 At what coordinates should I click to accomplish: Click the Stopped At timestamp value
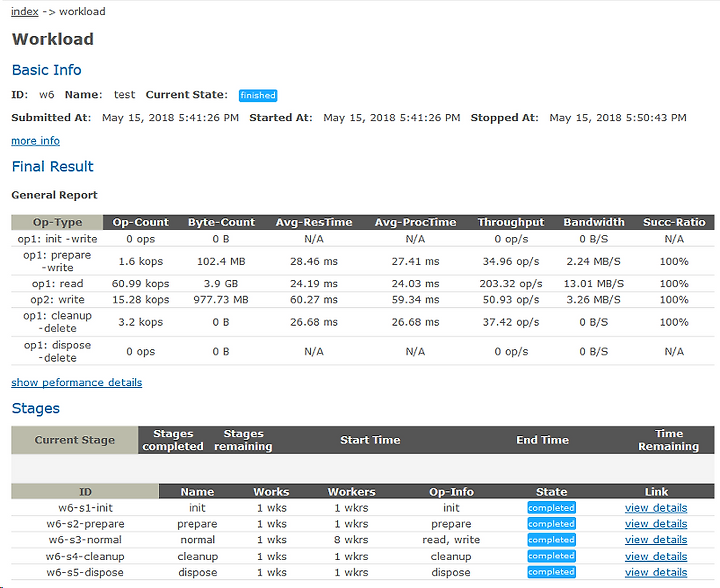(x=618, y=118)
